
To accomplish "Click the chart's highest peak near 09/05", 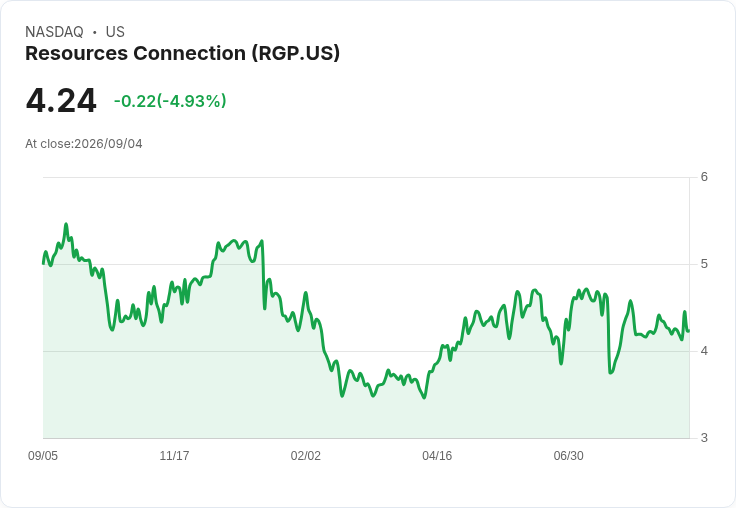I will point(66,224).
